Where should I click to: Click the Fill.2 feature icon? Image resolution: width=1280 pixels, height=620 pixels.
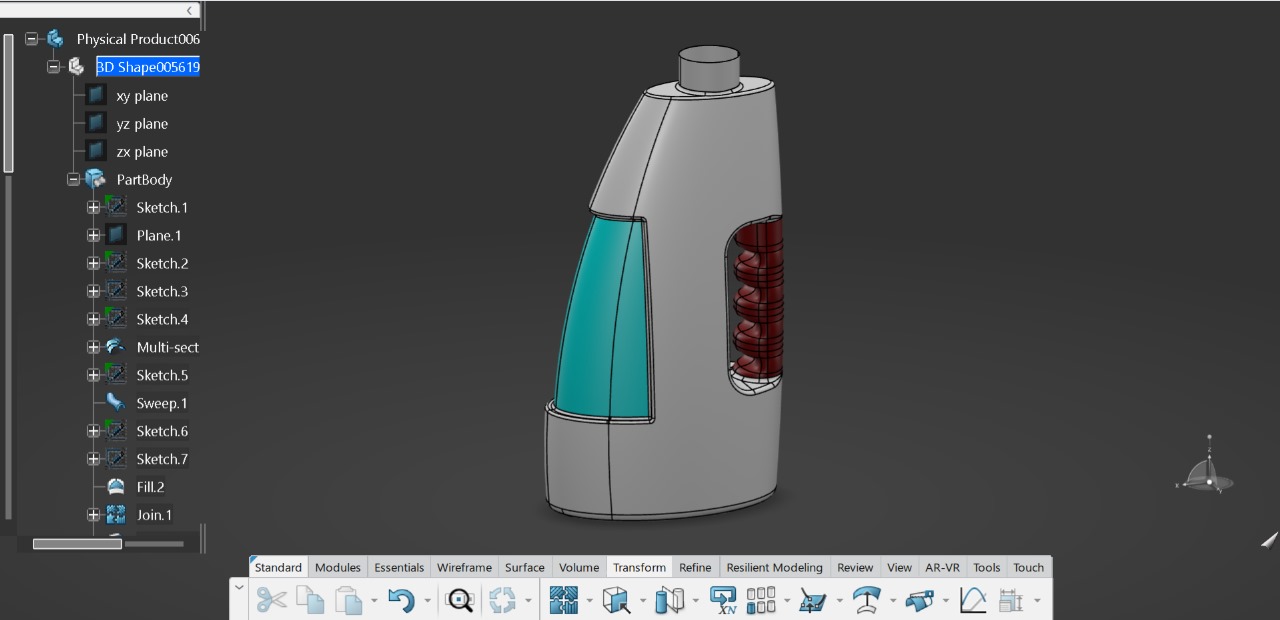click(116, 487)
